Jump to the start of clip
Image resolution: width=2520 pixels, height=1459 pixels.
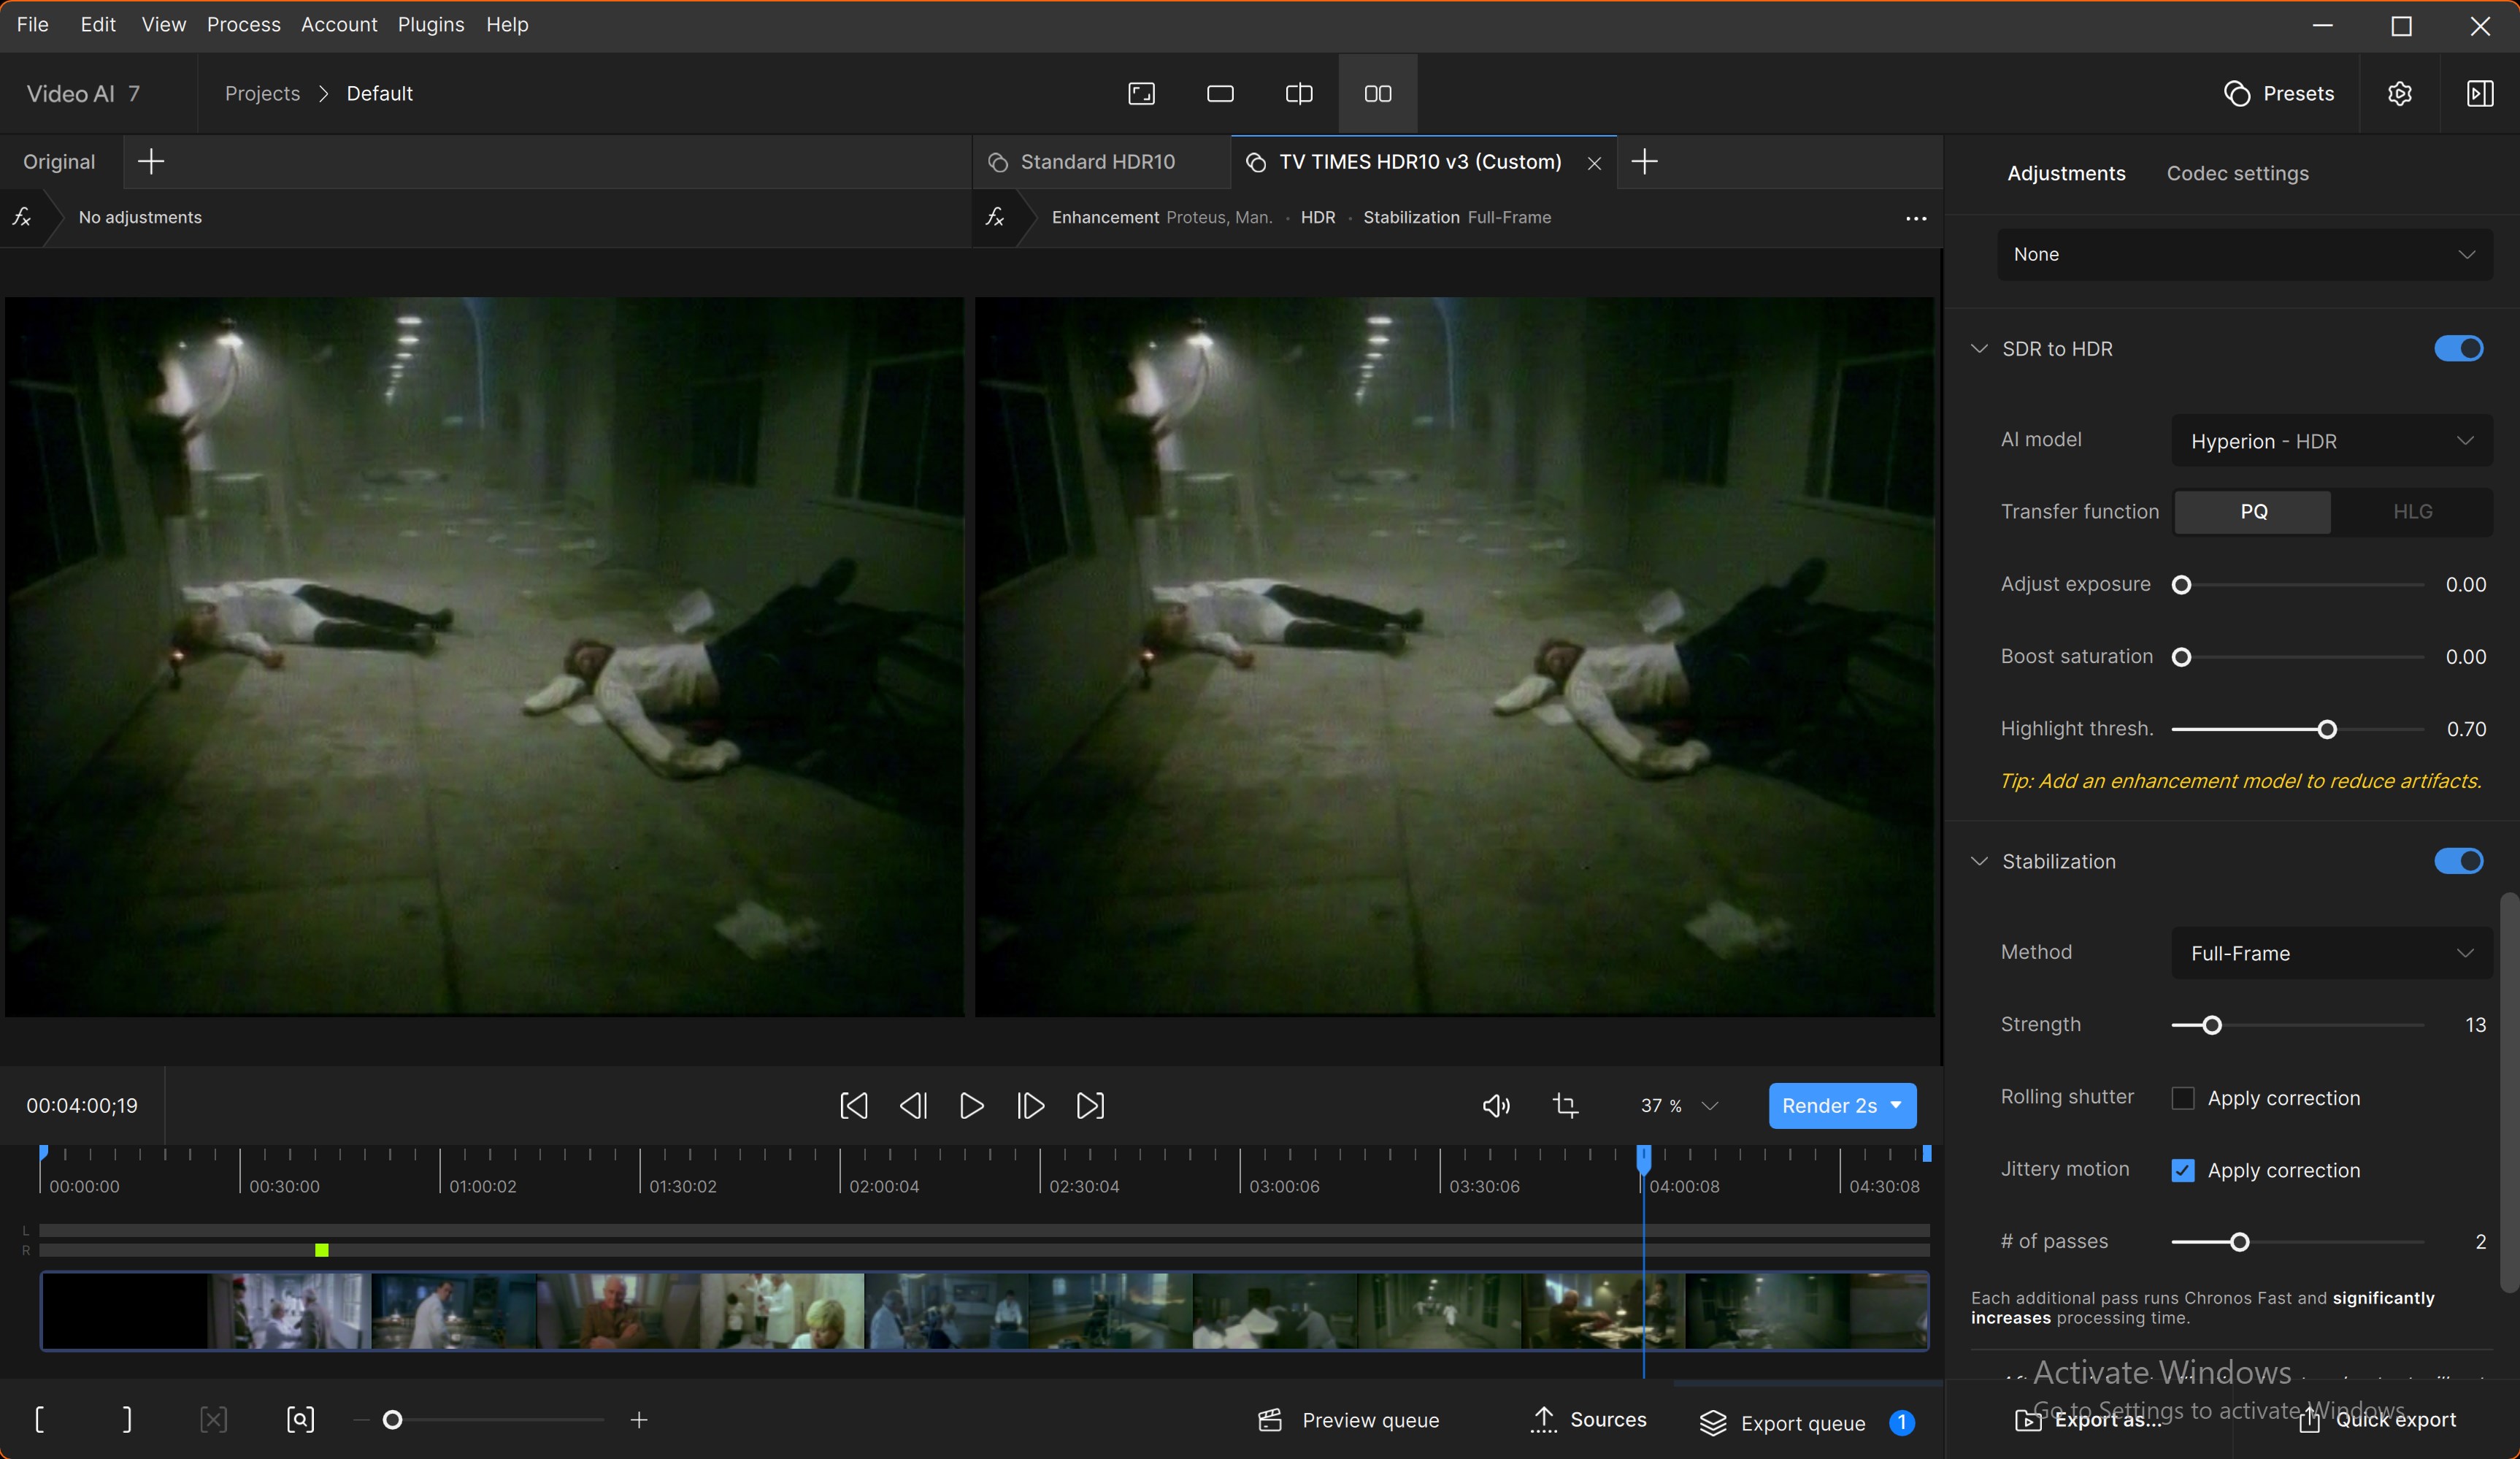pos(853,1105)
